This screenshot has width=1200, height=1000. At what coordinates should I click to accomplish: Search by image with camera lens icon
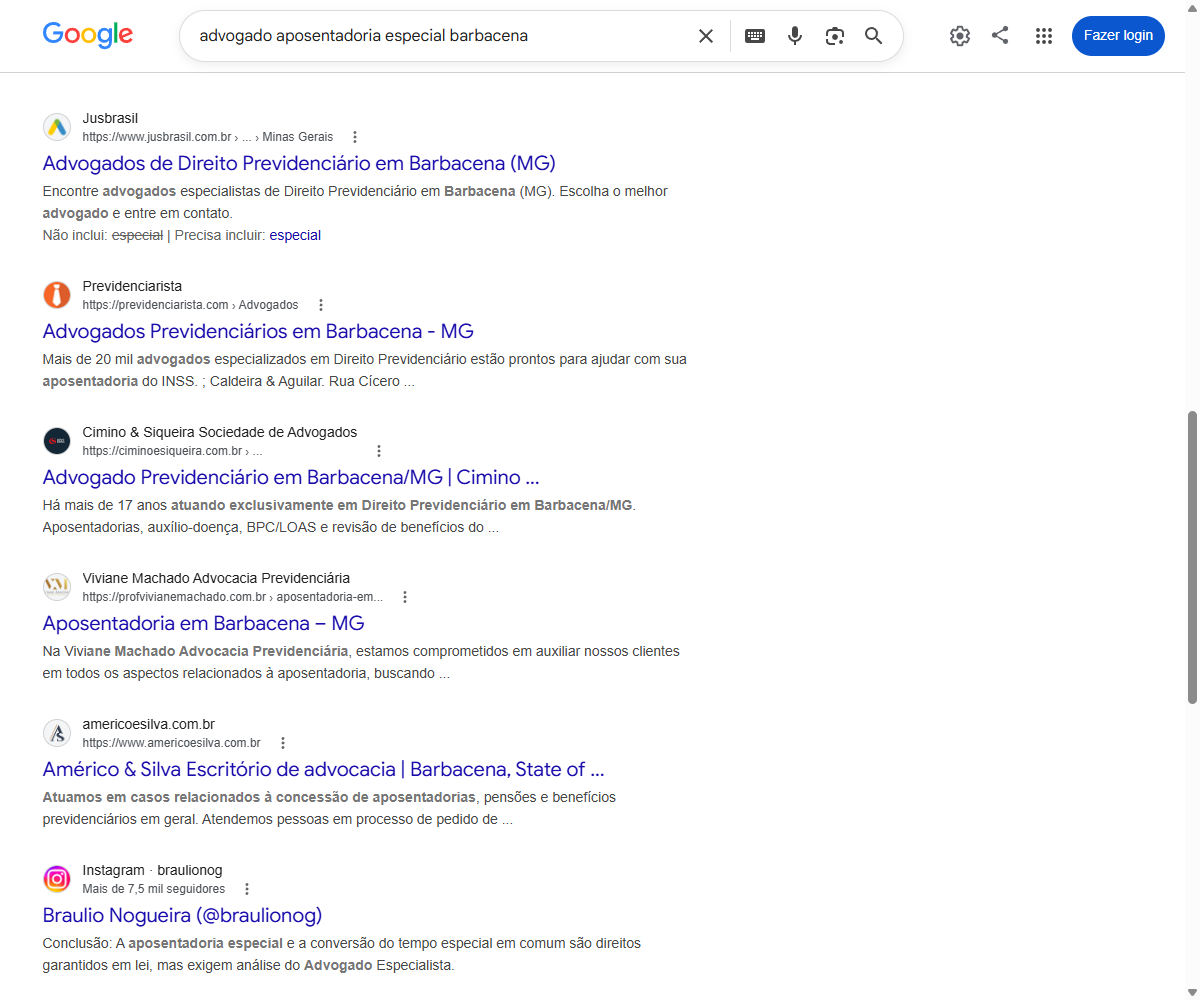coord(835,36)
